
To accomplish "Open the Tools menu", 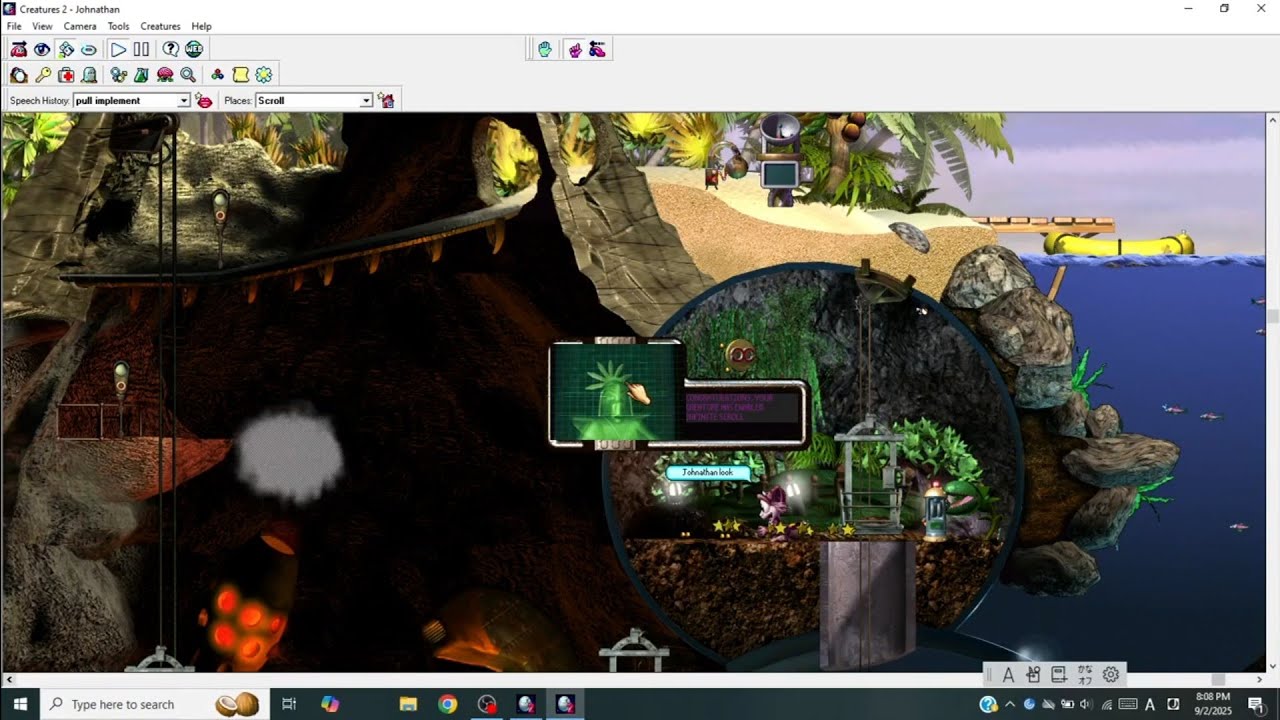I will (118, 26).
